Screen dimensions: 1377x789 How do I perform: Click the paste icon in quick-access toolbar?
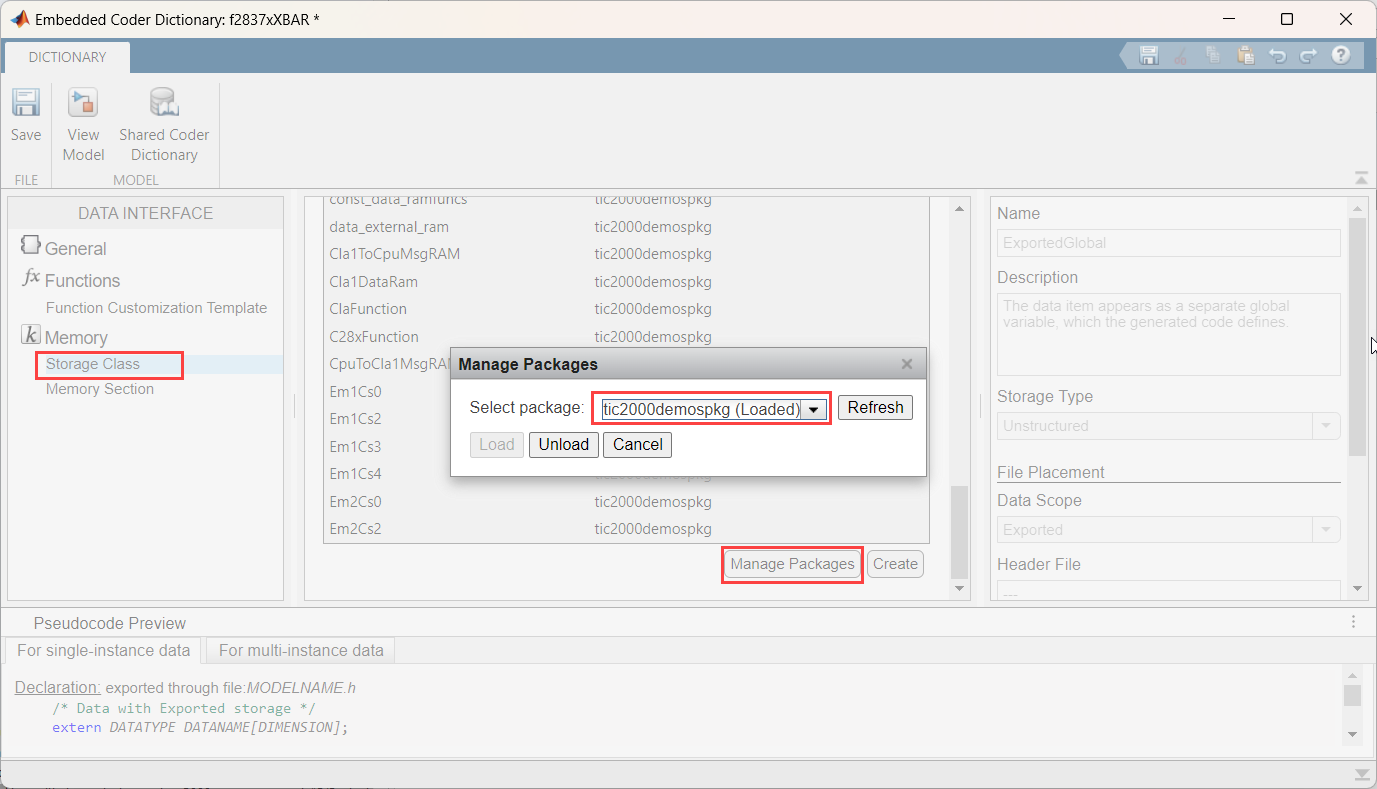[1245, 56]
